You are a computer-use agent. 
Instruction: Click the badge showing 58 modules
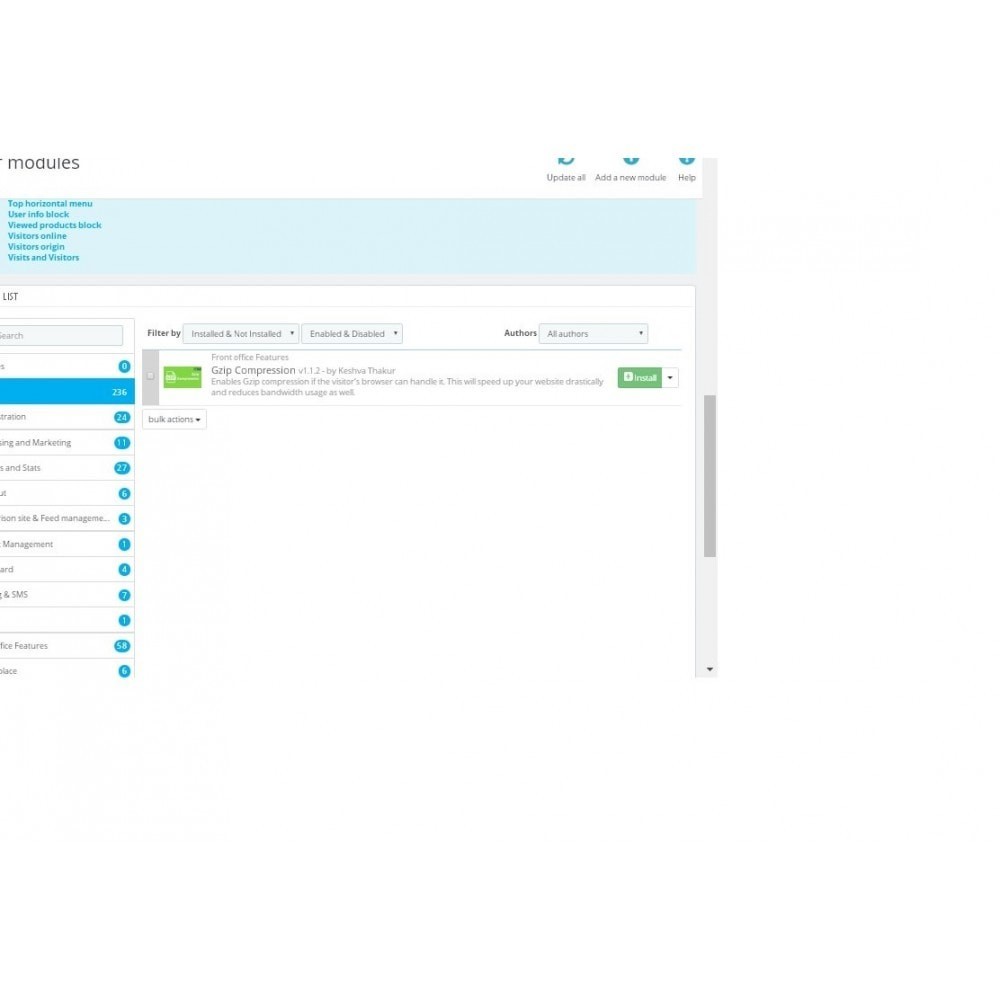tap(122, 645)
